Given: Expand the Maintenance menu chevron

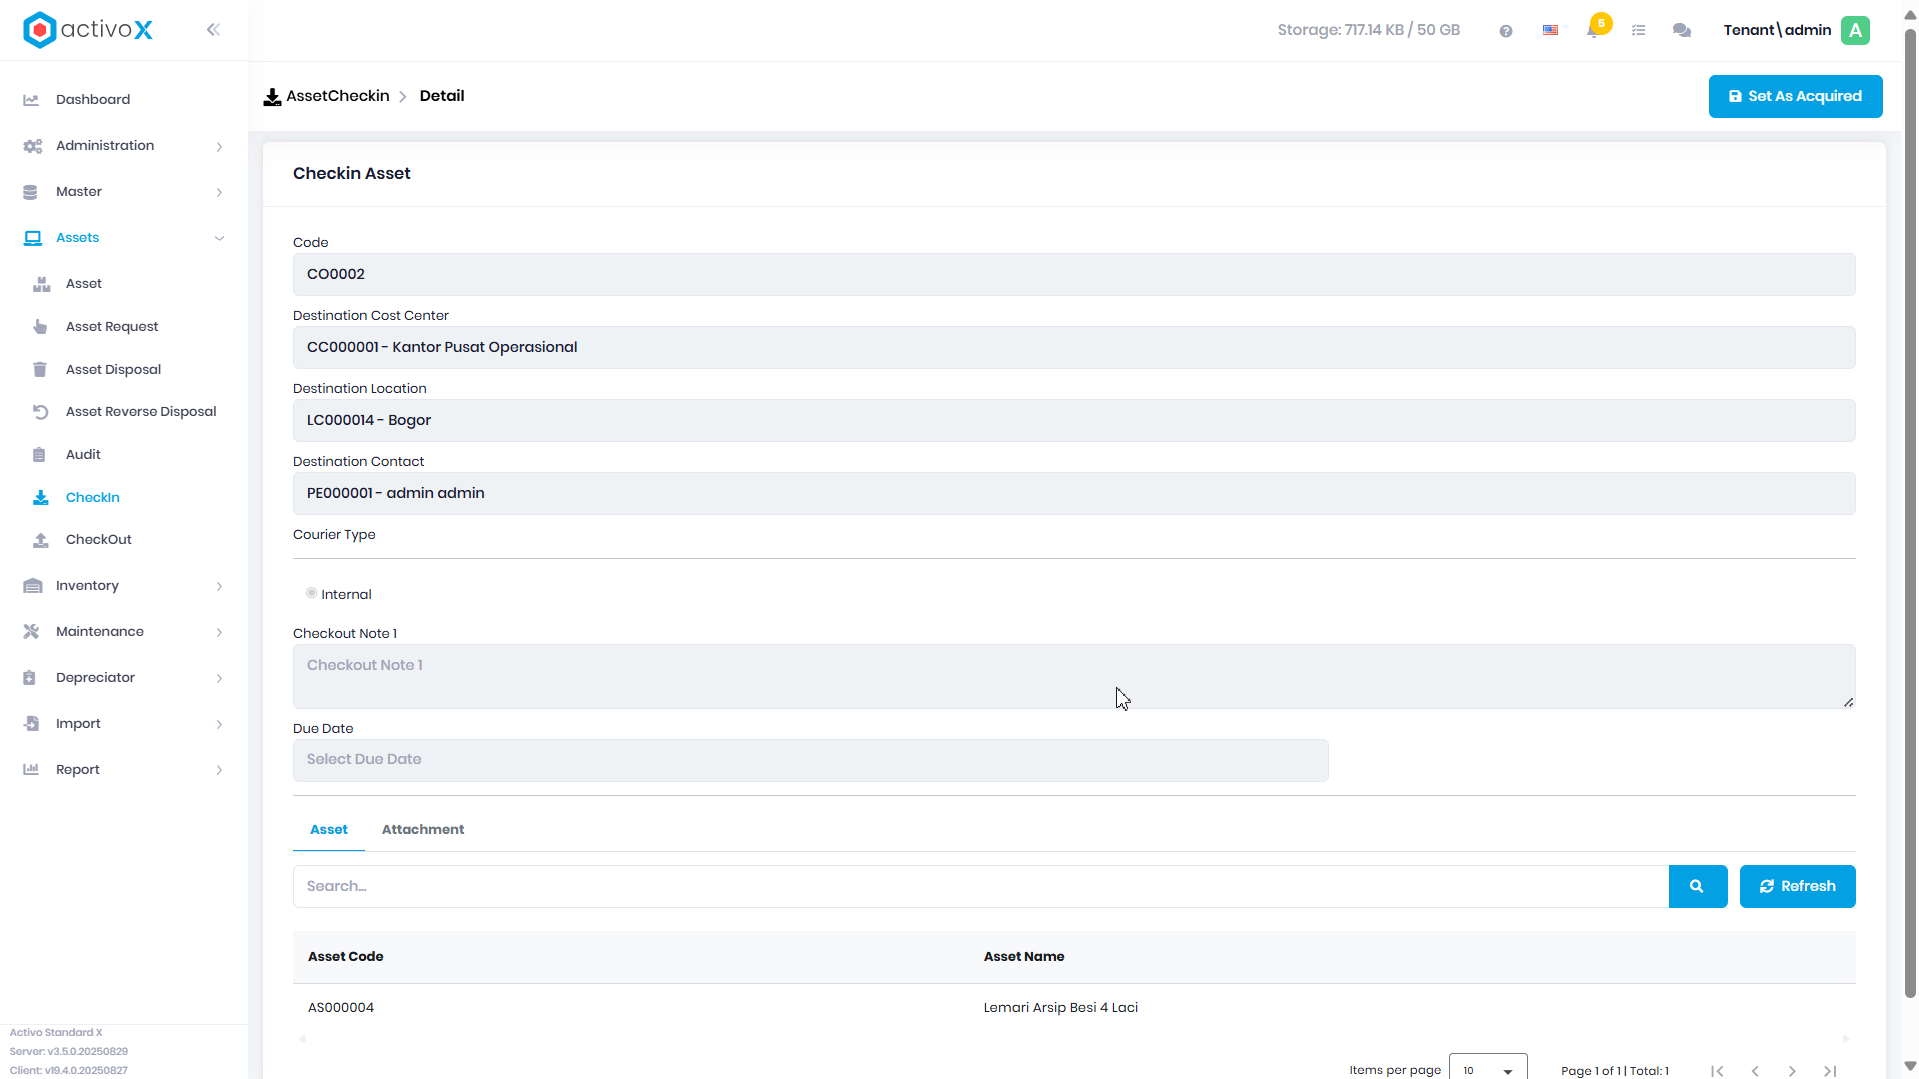Looking at the screenshot, I should click(219, 633).
